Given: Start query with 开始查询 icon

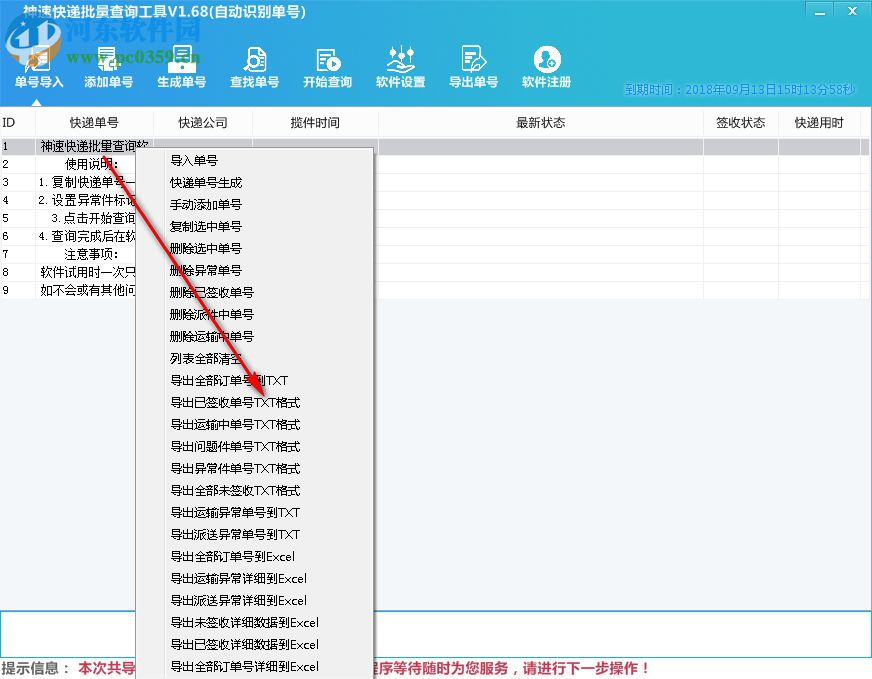Looking at the screenshot, I should 327,65.
